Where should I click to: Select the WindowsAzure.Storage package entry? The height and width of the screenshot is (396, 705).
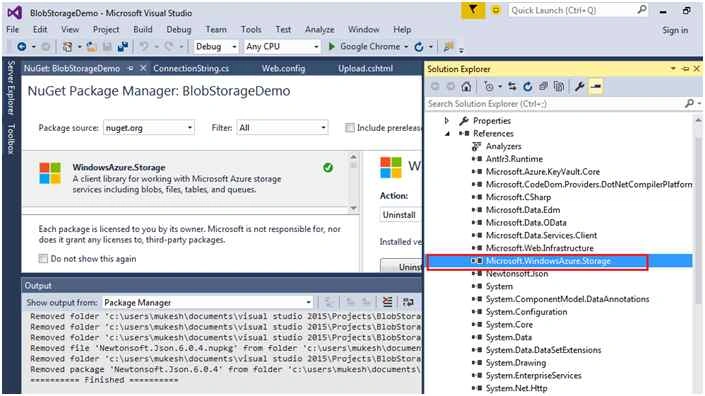pyautogui.click(x=185, y=178)
